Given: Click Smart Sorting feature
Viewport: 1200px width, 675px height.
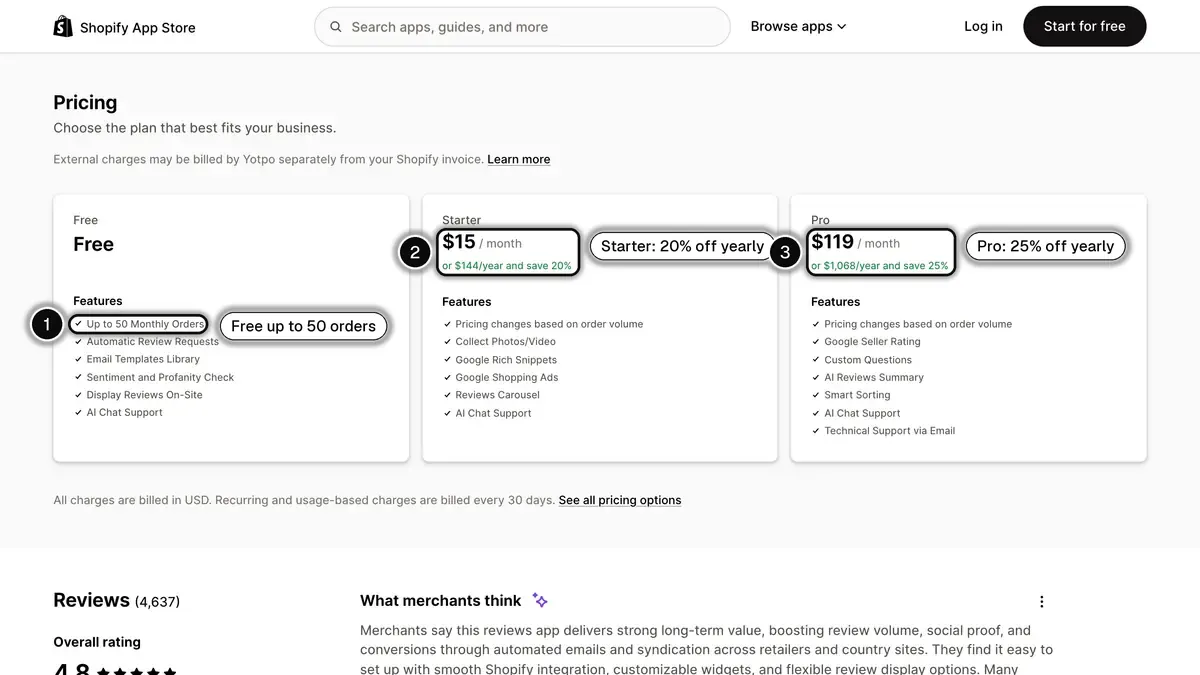Looking at the screenshot, I should pos(857,395).
